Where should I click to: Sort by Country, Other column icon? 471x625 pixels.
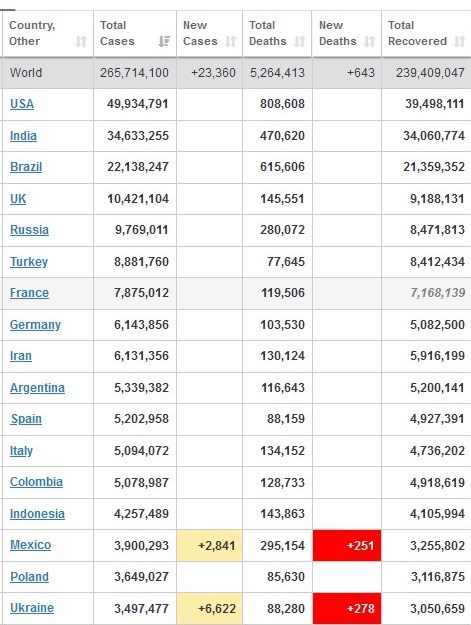[81, 41]
